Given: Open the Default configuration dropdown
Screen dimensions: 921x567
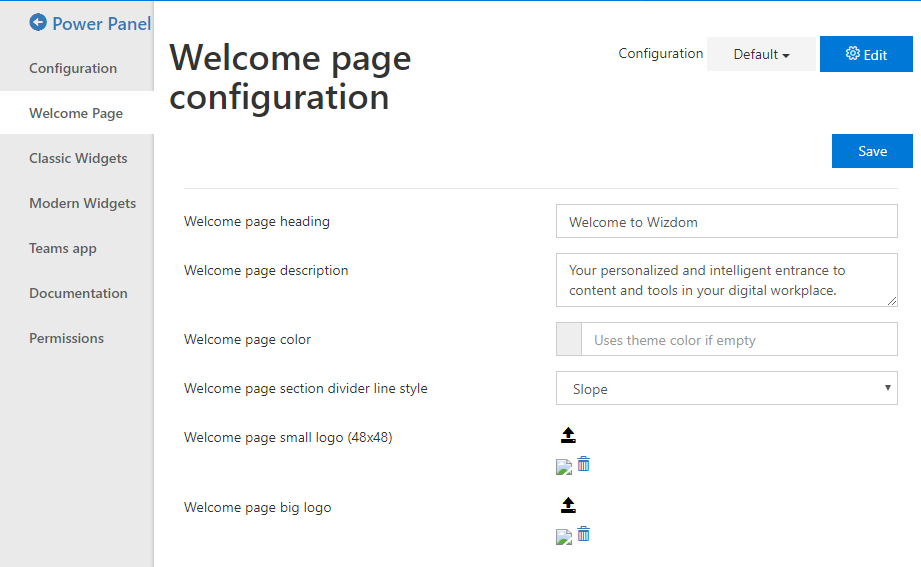Looking at the screenshot, I should tap(761, 54).
